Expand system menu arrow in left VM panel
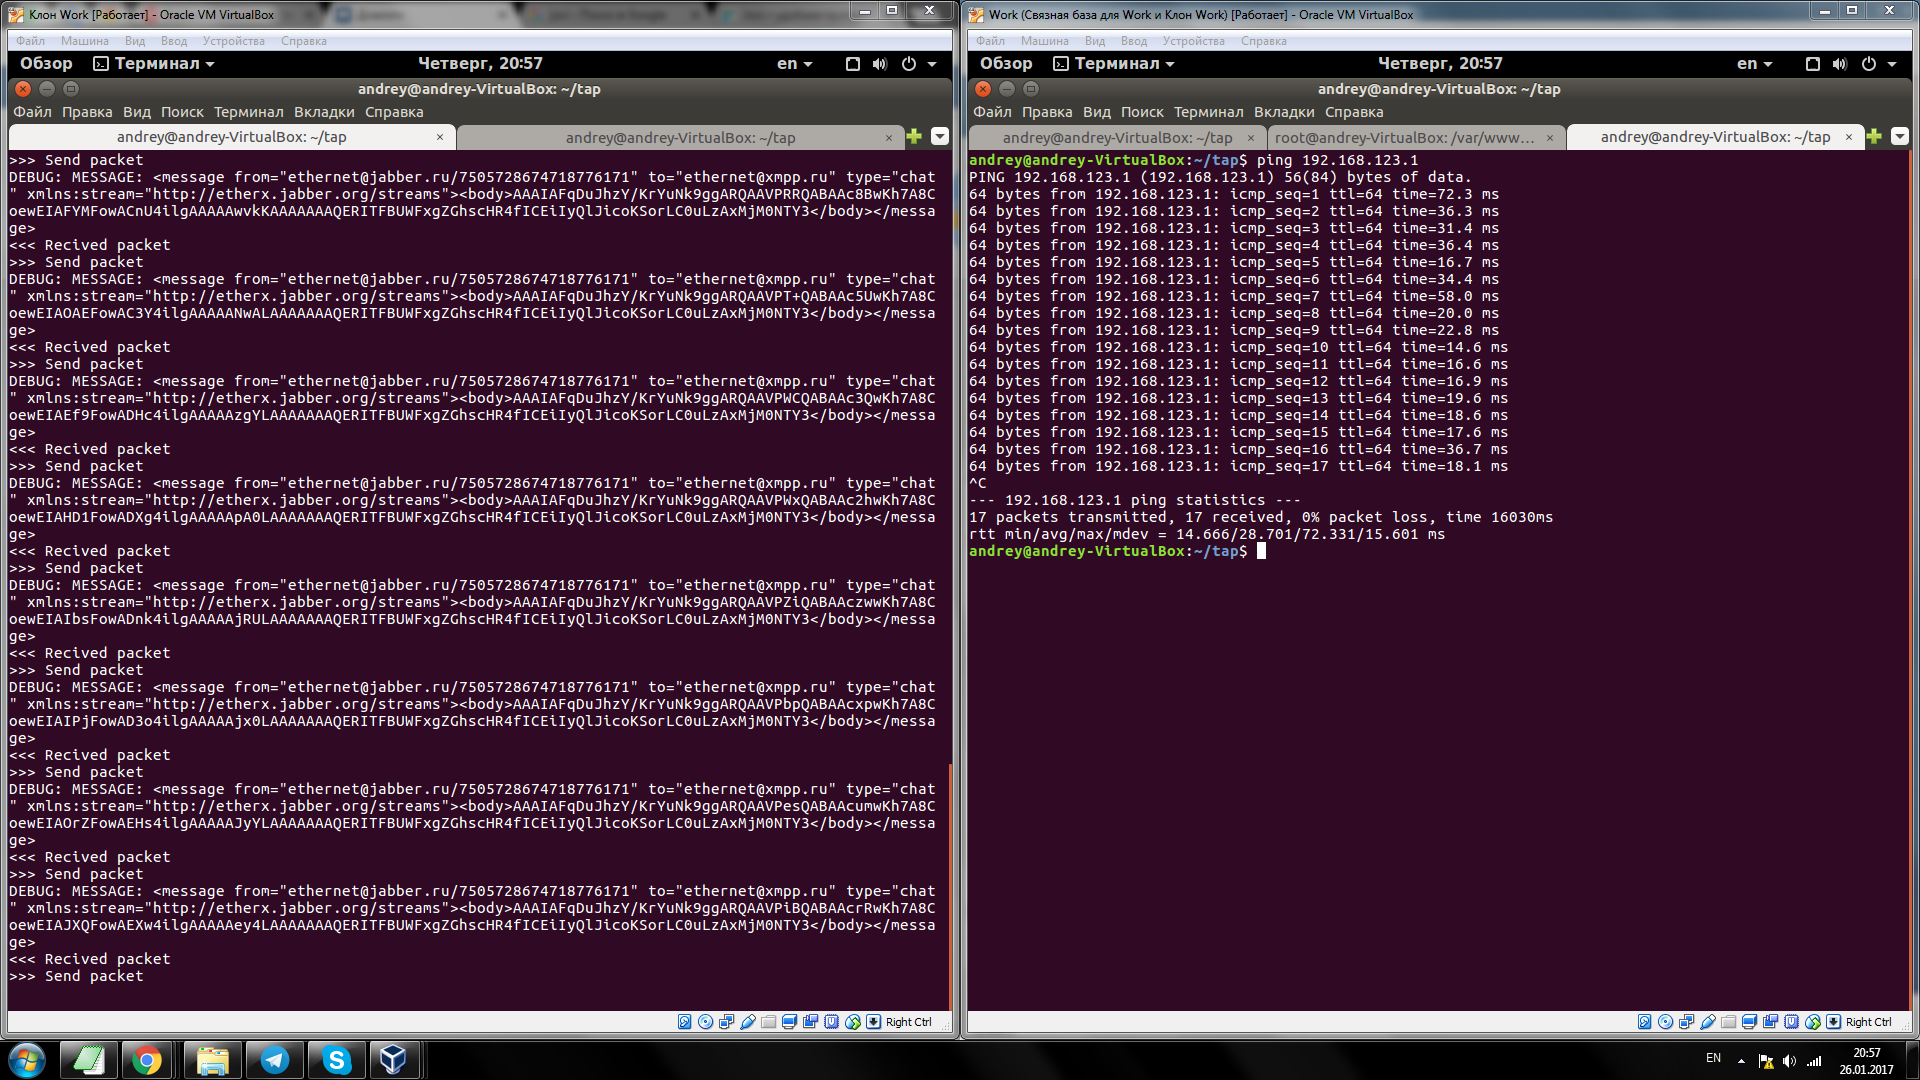 [932, 64]
